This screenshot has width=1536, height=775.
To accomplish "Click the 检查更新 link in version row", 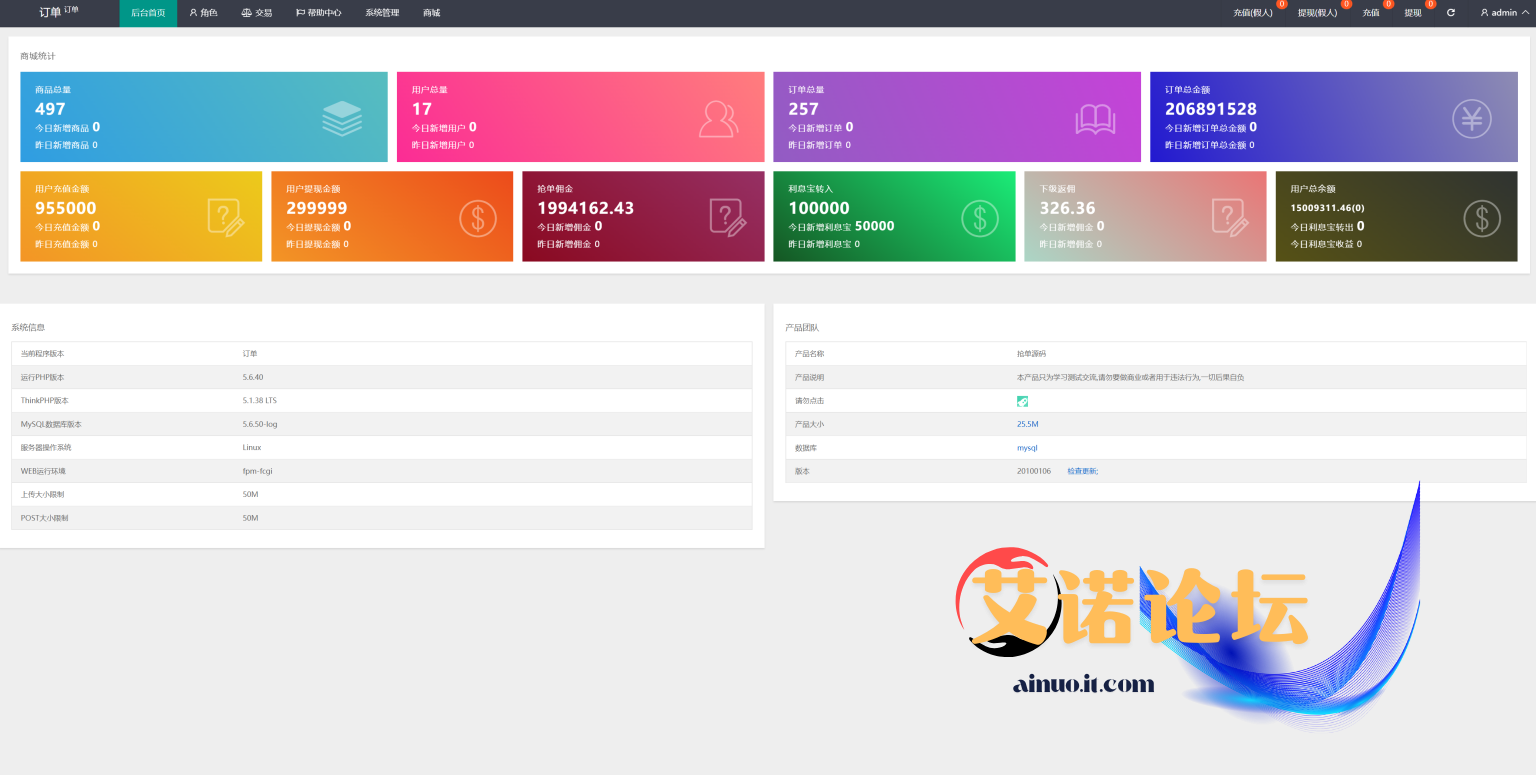I will tap(1082, 471).
